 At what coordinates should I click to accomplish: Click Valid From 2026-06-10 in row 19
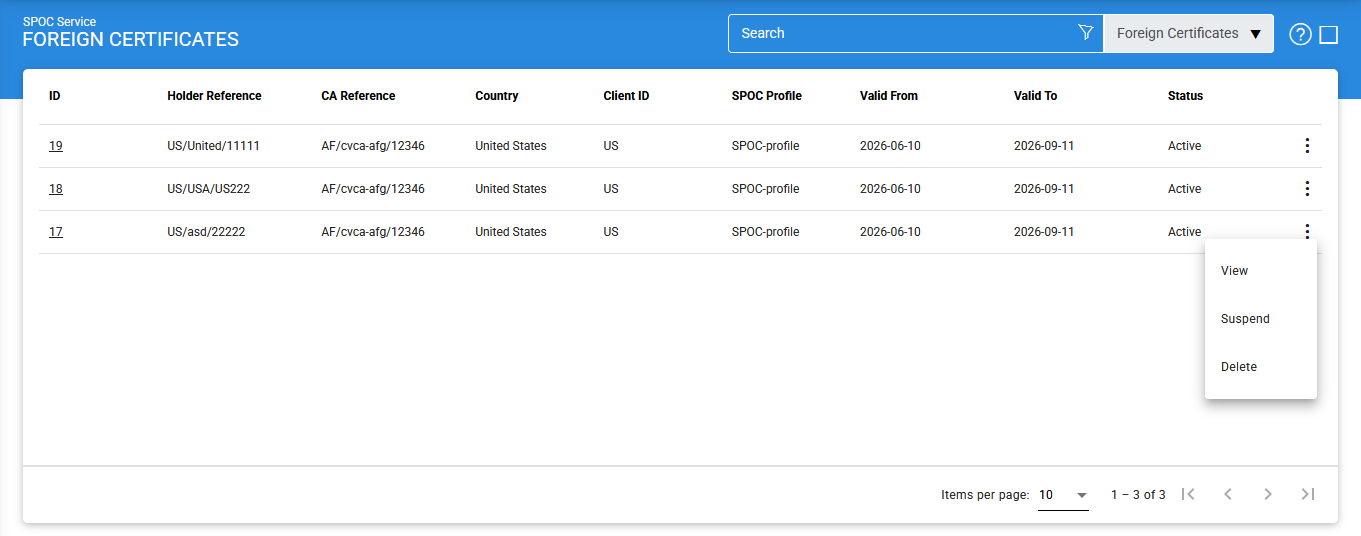(890, 146)
